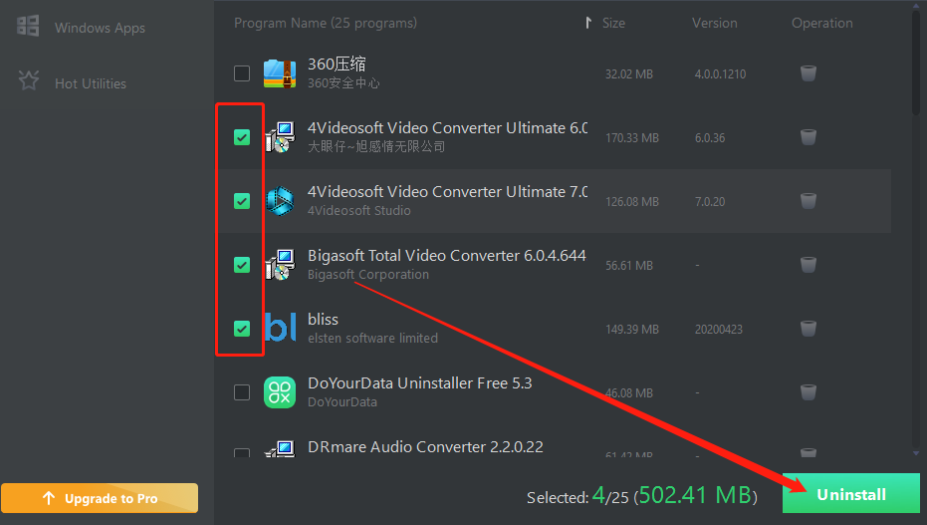Click DRmare Audio Converter program icon

280,449
